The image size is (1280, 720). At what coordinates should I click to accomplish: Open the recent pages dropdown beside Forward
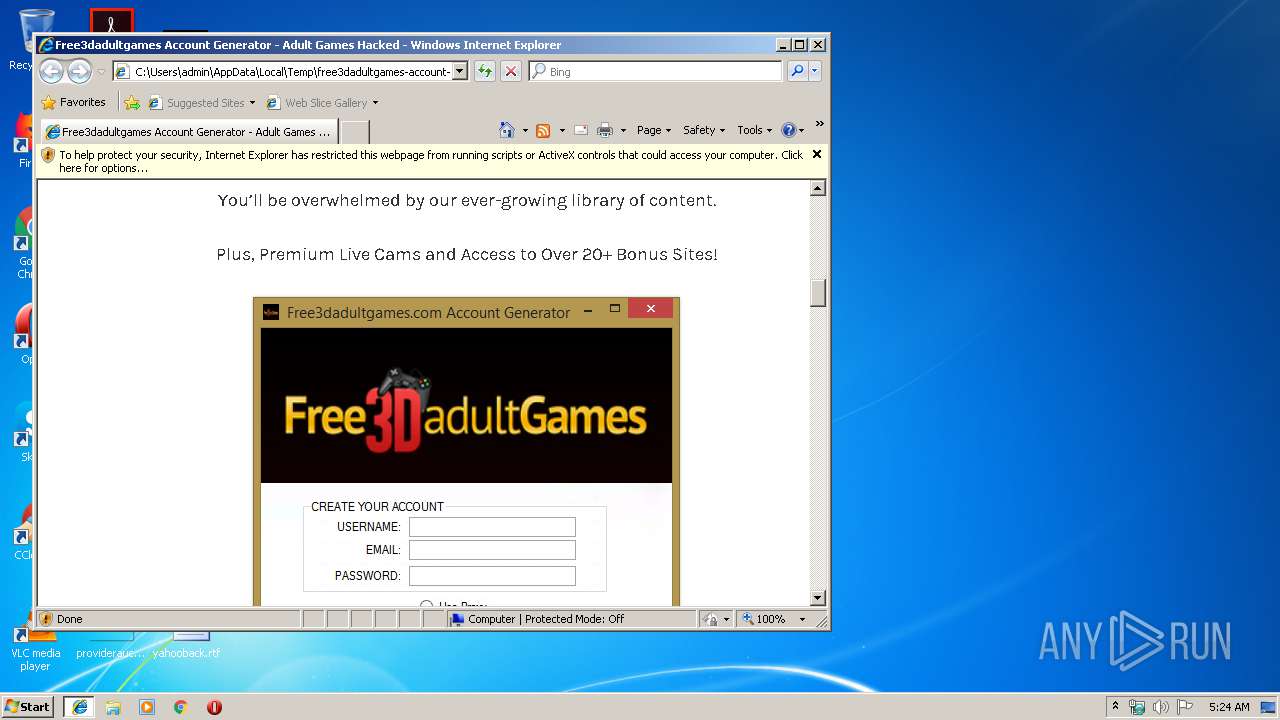[x=101, y=72]
